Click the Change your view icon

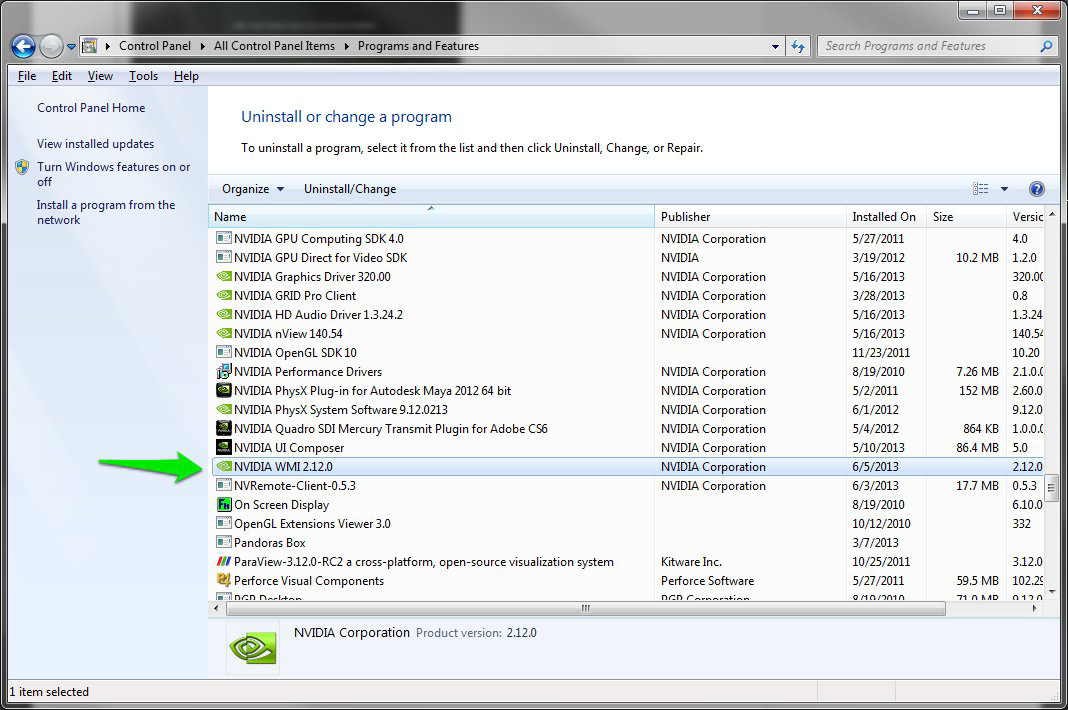pos(981,189)
